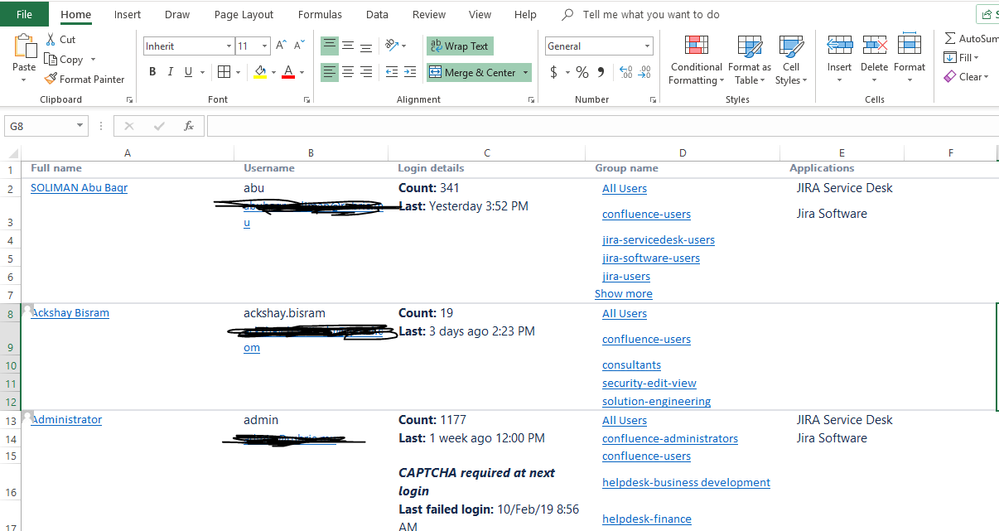Viewport: 999px width, 531px height.
Task: Decrease font size with smaller A
Action: point(299,45)
